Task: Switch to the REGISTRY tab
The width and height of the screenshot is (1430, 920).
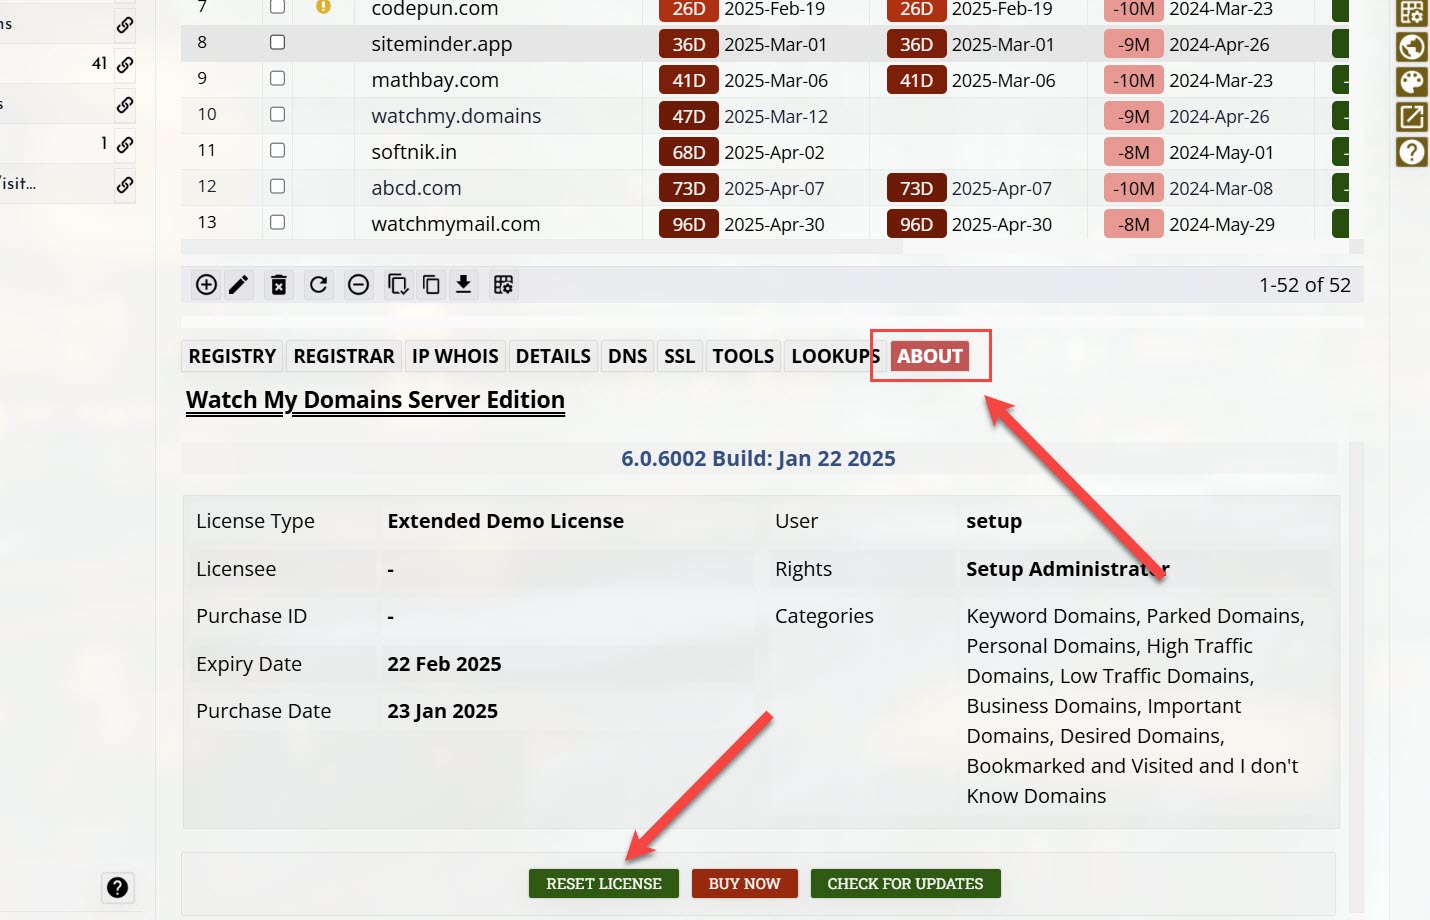Action: [232, 356]
